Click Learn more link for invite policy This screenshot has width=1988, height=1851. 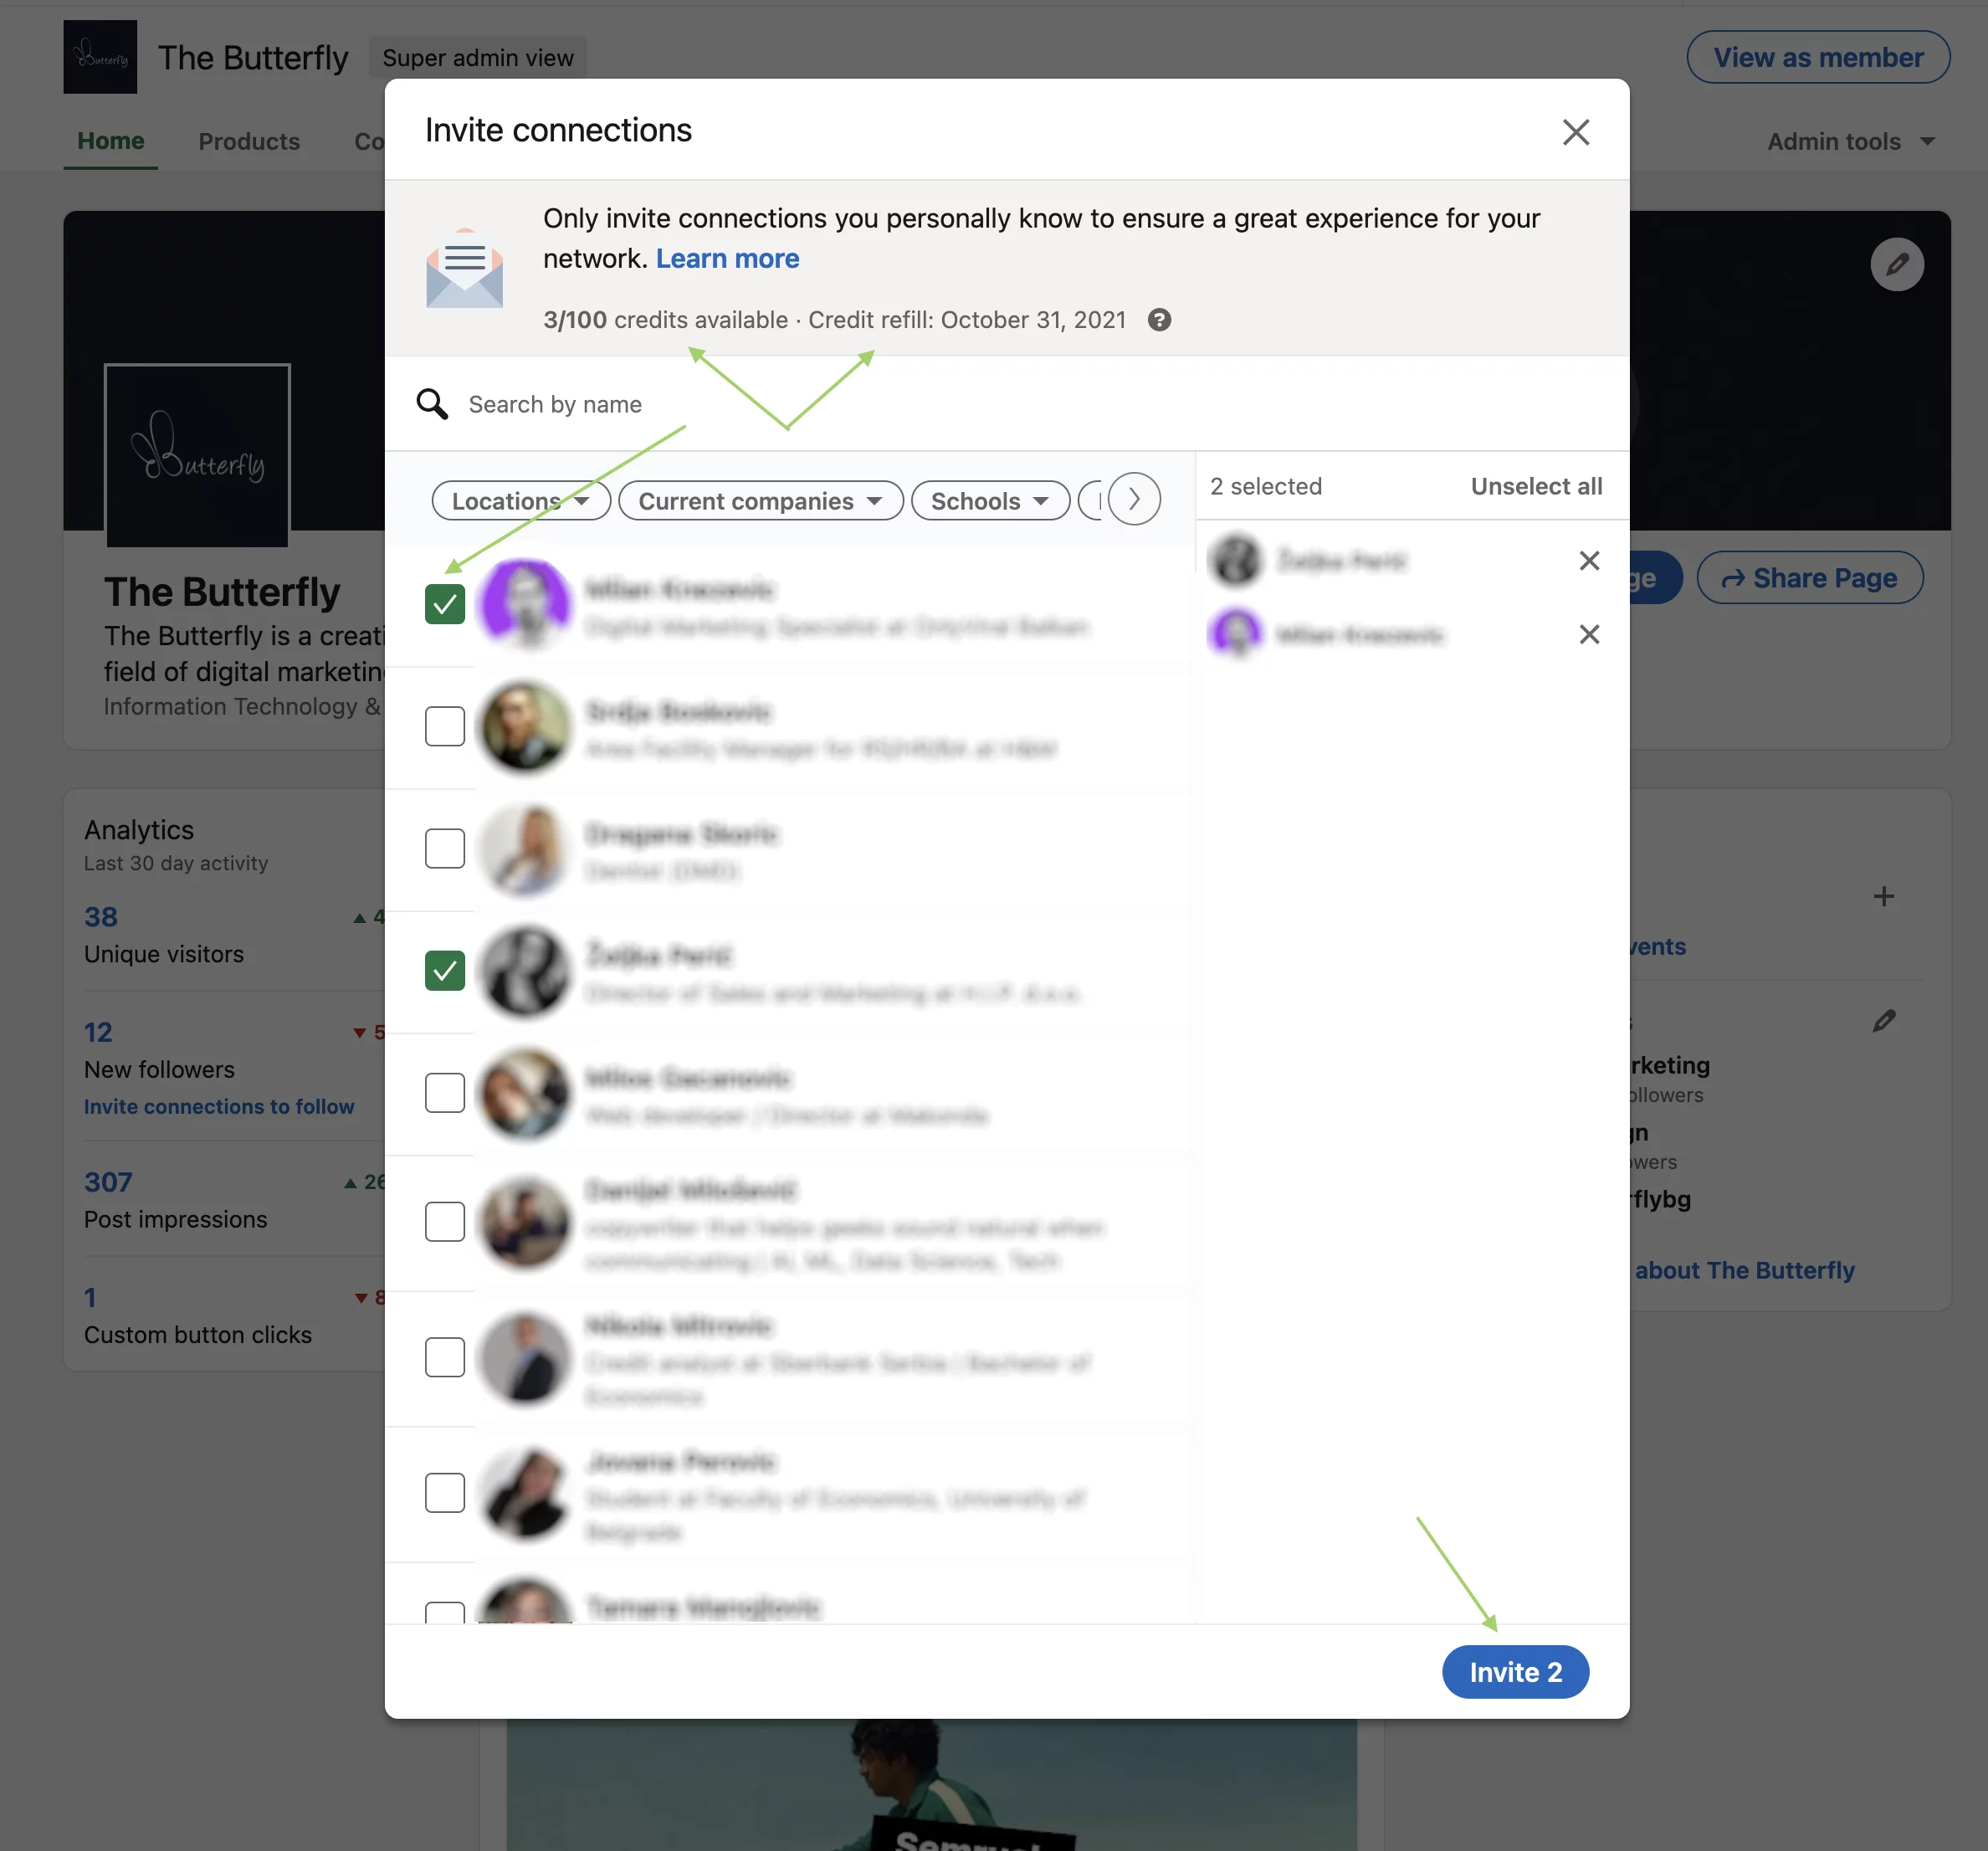point(725,256)
